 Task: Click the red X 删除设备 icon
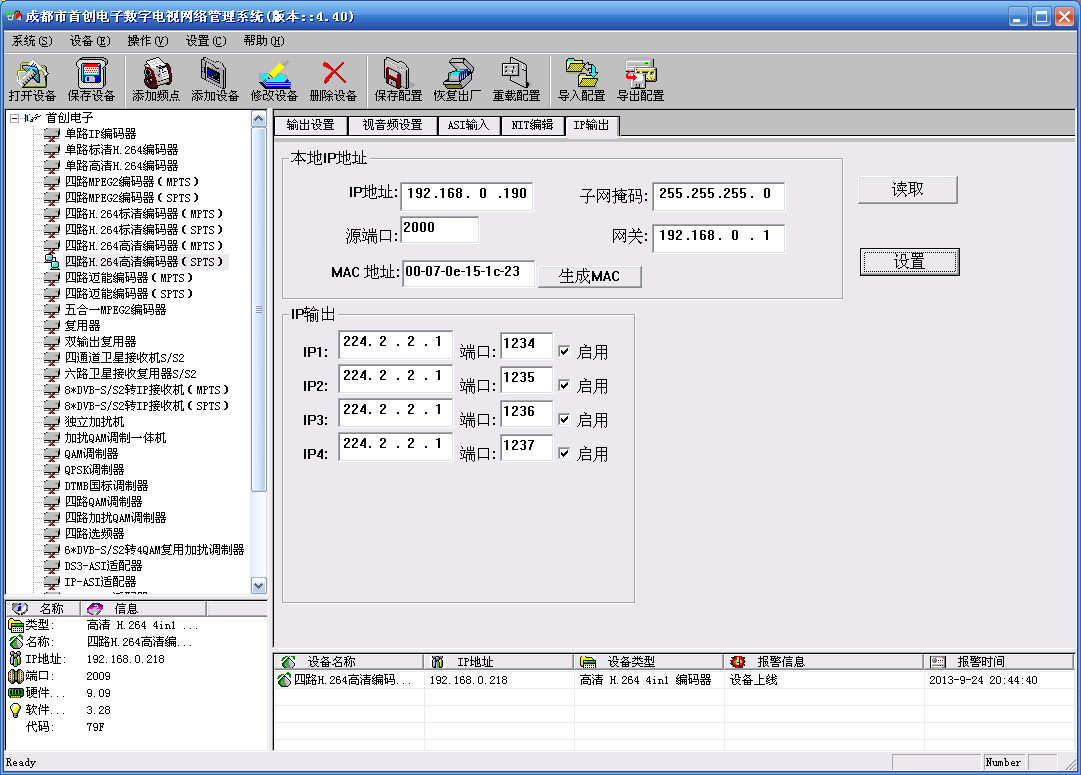(334, 72)
